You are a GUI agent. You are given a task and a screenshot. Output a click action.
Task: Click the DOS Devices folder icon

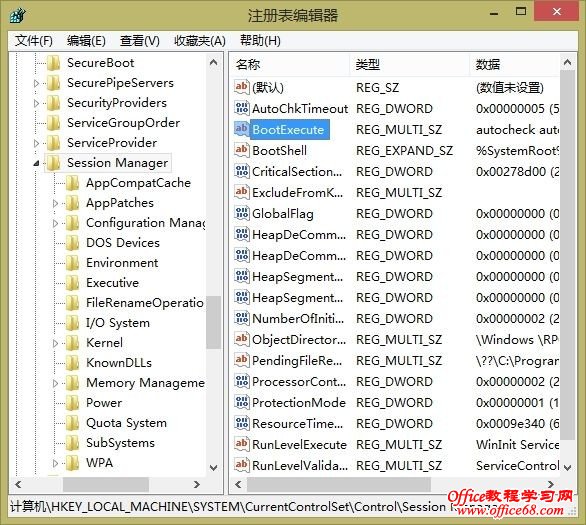click(73, 243)
